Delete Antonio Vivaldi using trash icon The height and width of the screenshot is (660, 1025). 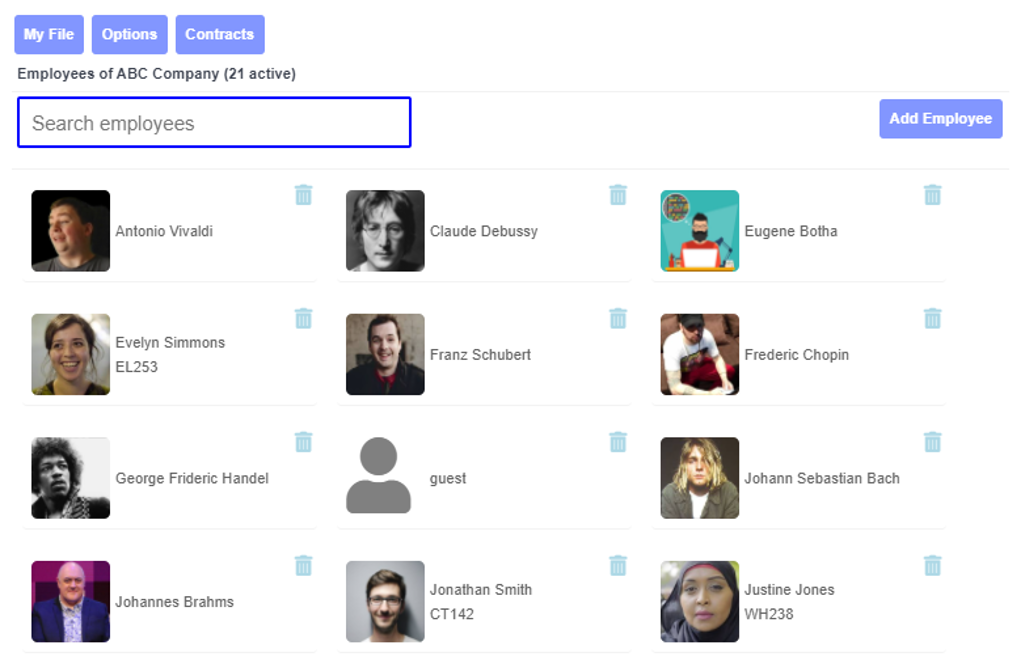(x=303, y=195)
